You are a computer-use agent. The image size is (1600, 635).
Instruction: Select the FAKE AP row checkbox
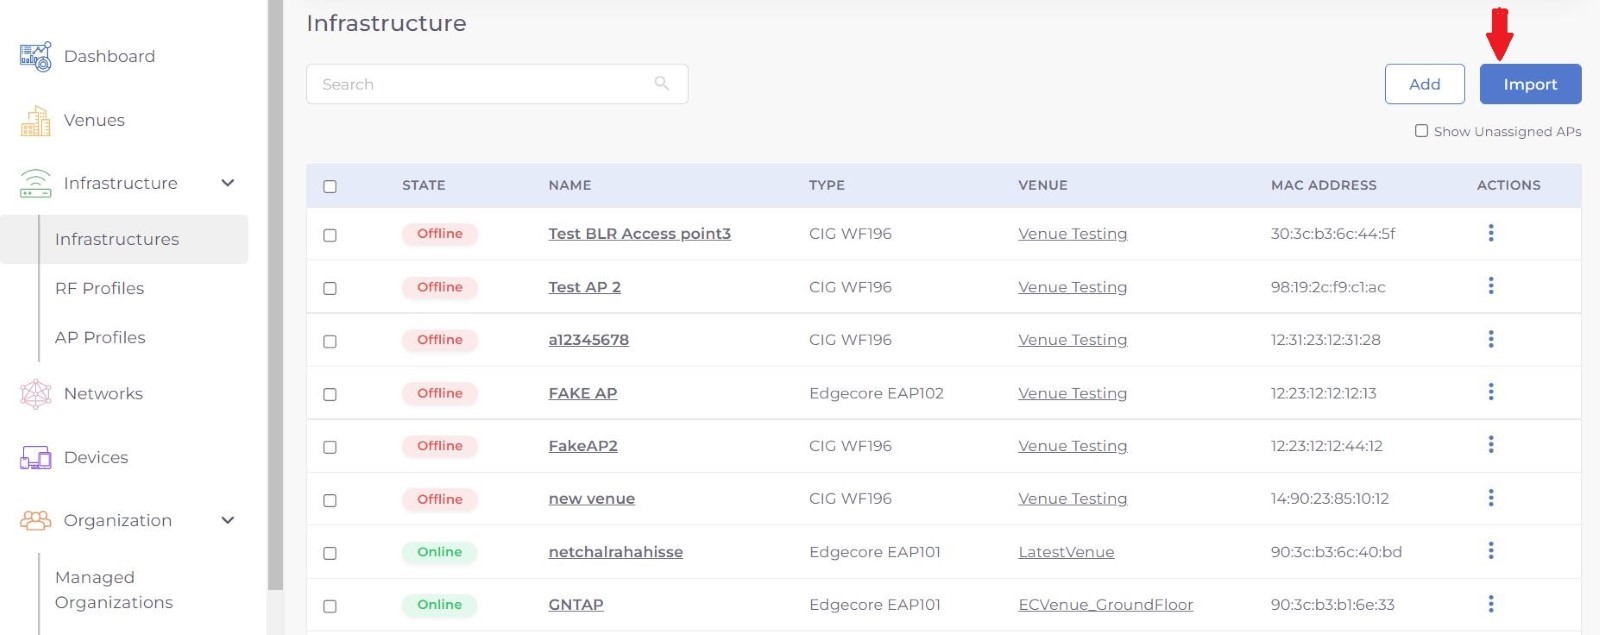[330, 394]
